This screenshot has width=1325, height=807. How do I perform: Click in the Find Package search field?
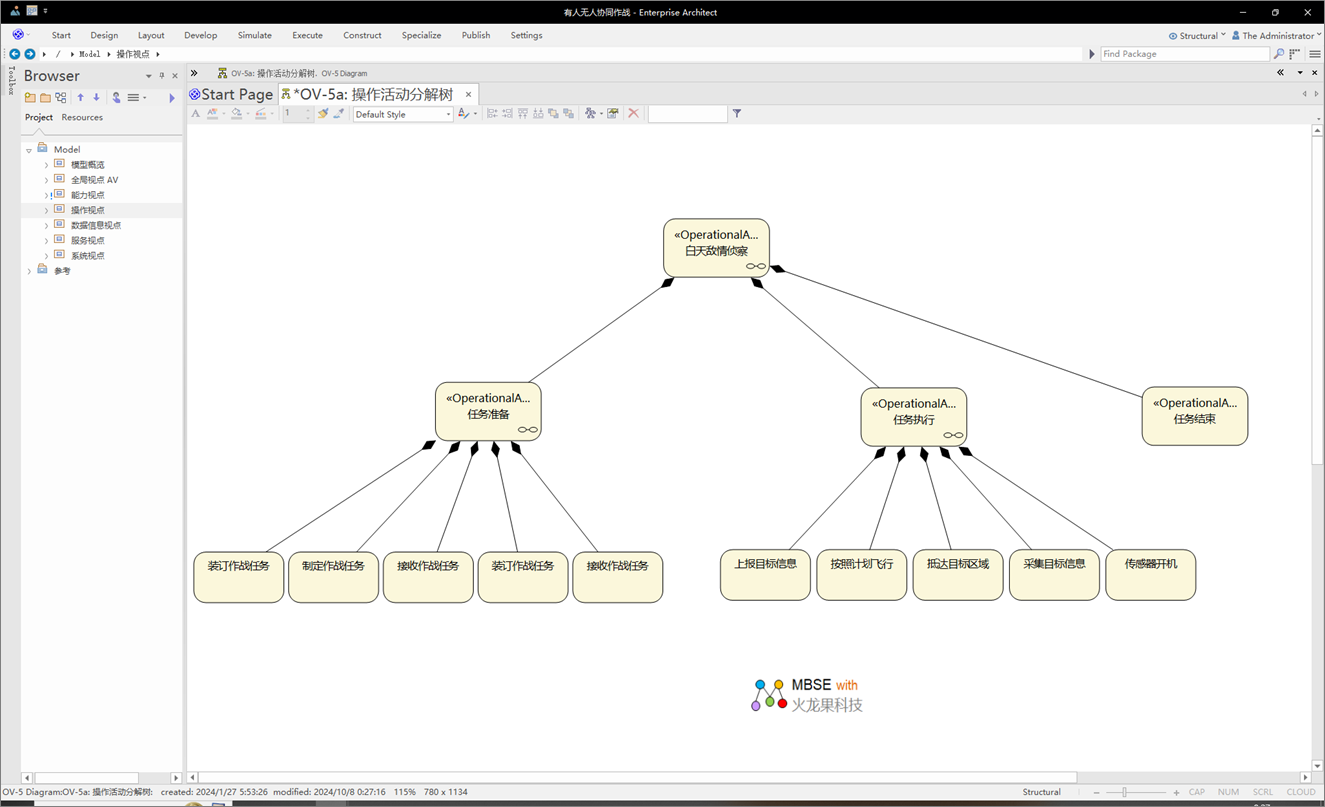pos(1185,54)
